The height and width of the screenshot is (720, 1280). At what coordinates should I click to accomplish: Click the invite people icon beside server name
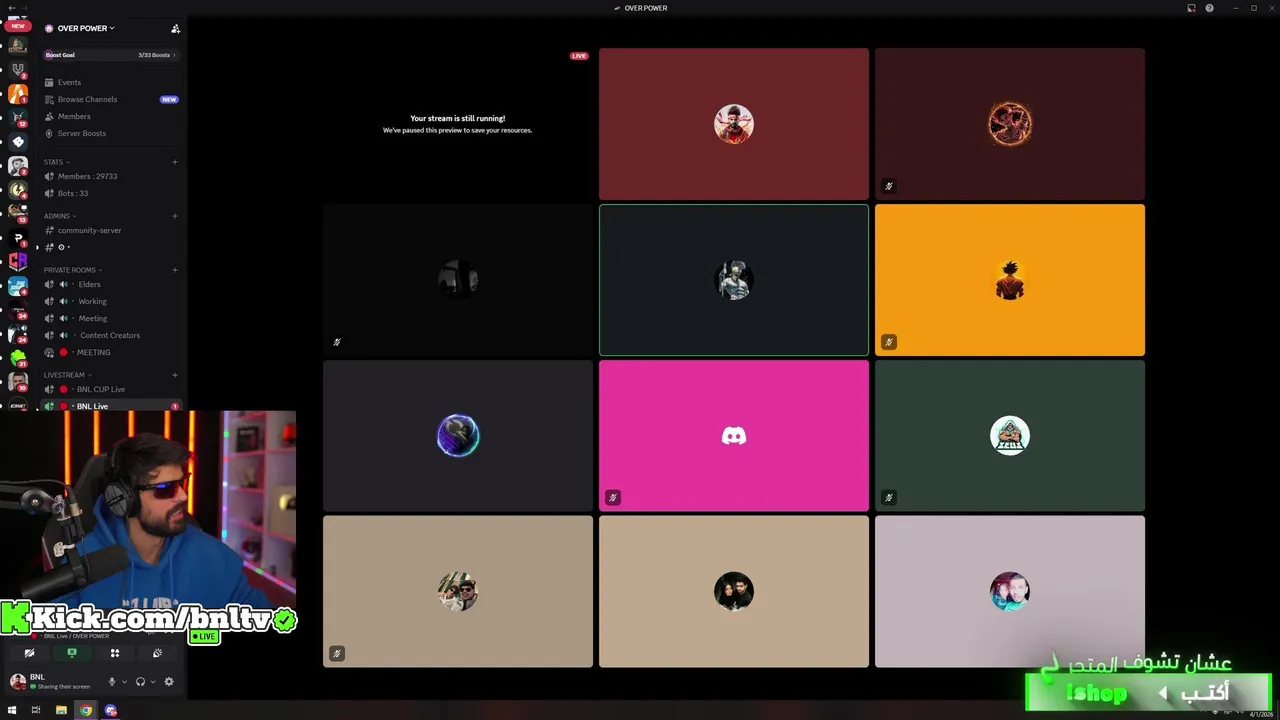[x=175, y=28]
